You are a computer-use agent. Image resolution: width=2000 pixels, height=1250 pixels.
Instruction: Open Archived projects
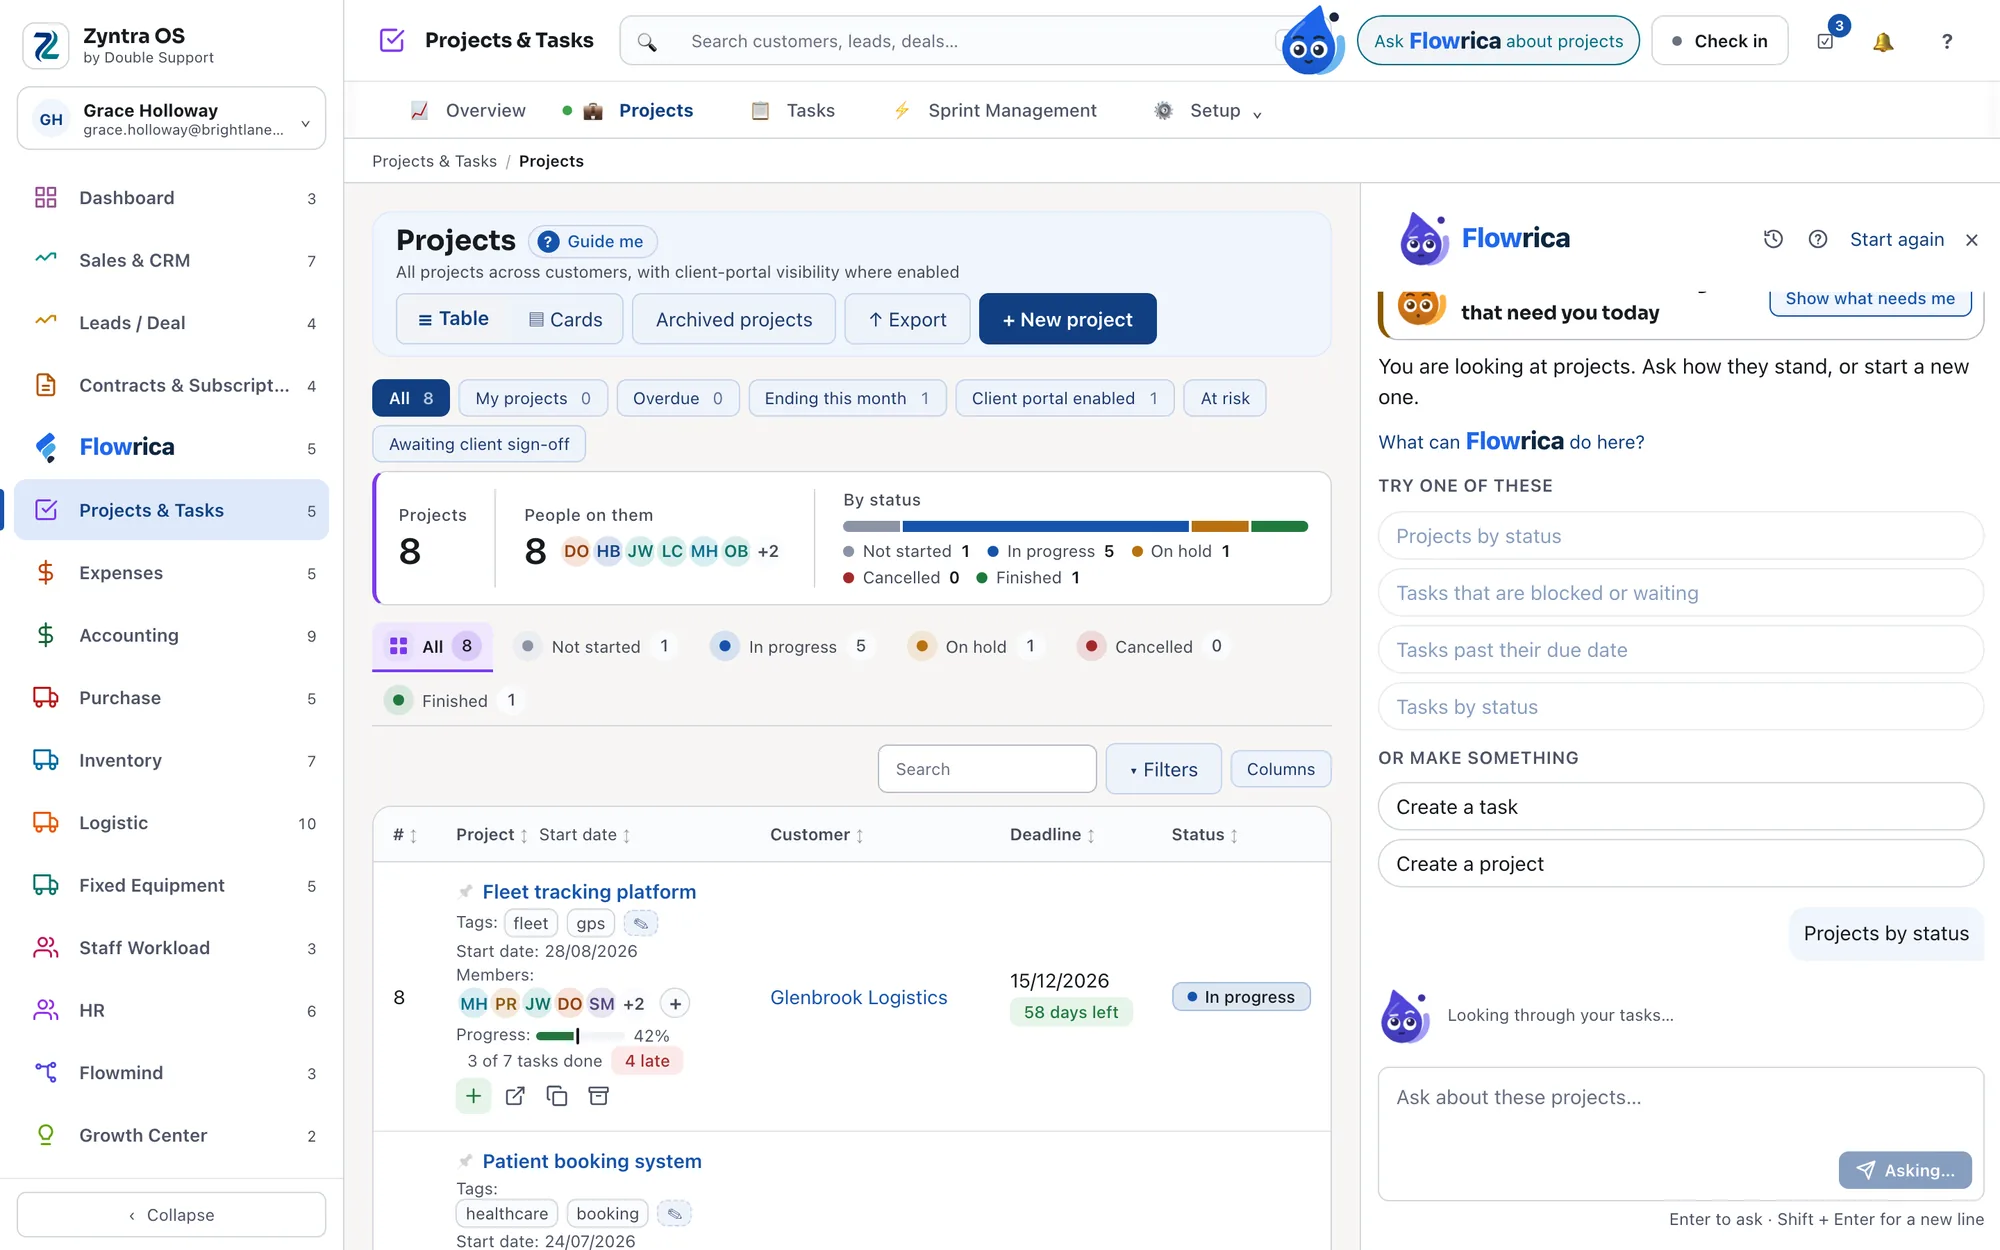point(734,319)
